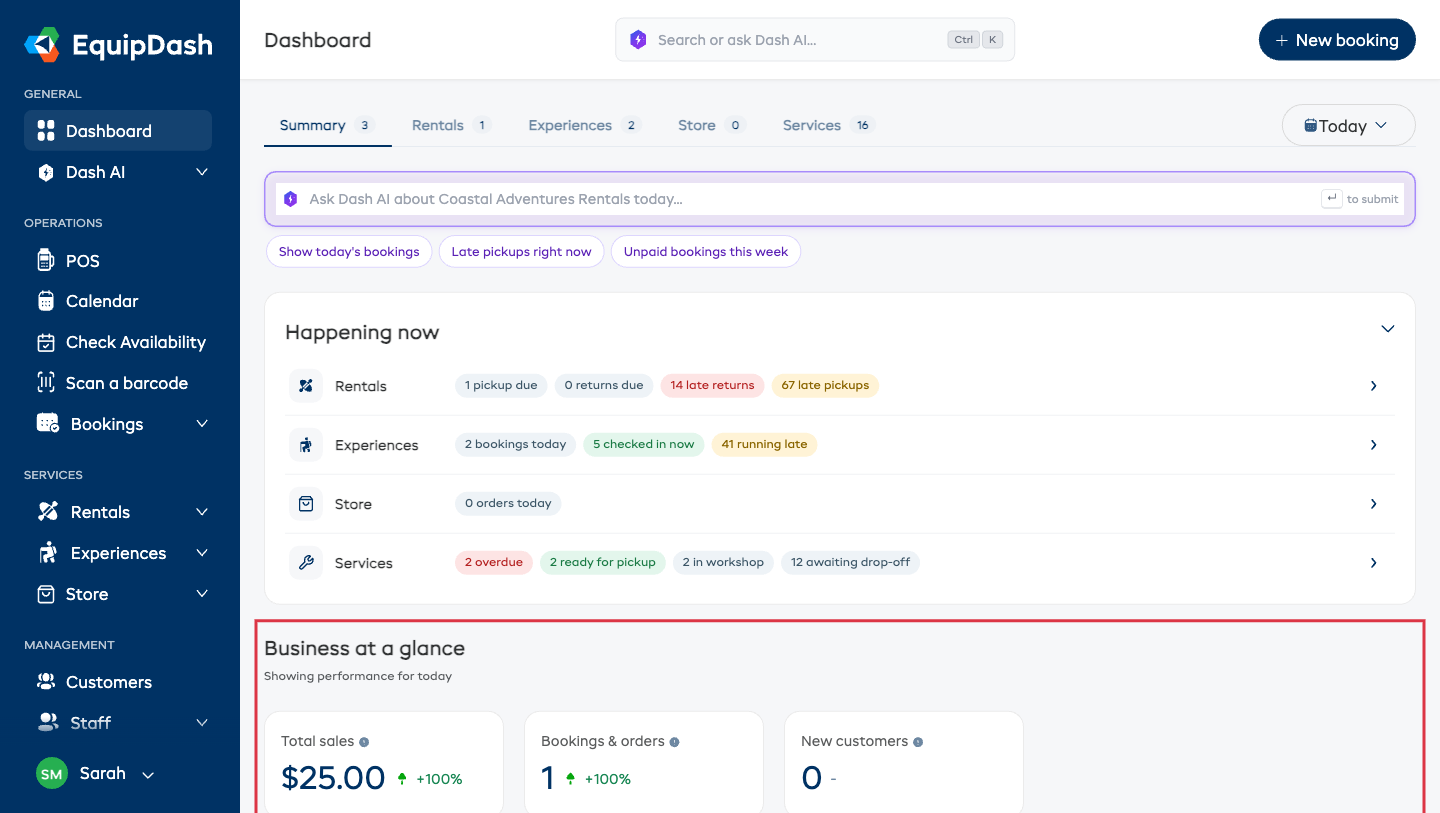Click the enter-key submit icon
The height and width of the screenshot is (813, 1440).
point(1331,199)
